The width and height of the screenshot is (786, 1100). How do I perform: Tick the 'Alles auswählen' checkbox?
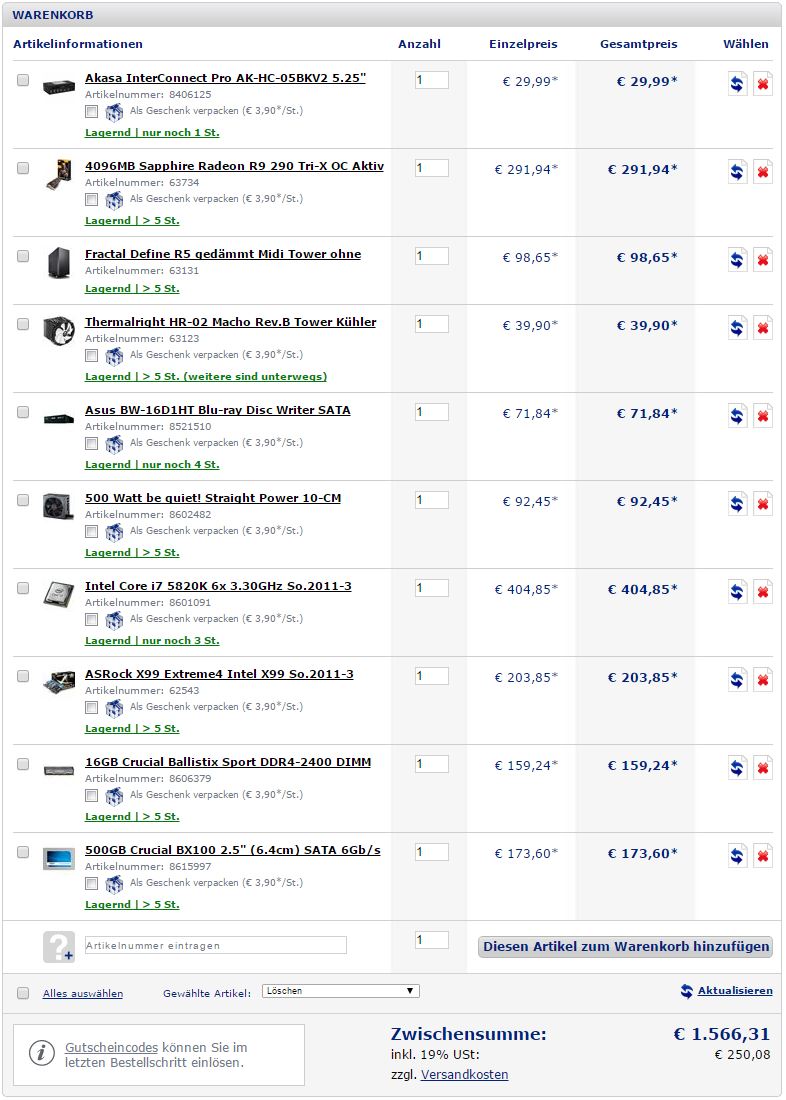point(23,993)
